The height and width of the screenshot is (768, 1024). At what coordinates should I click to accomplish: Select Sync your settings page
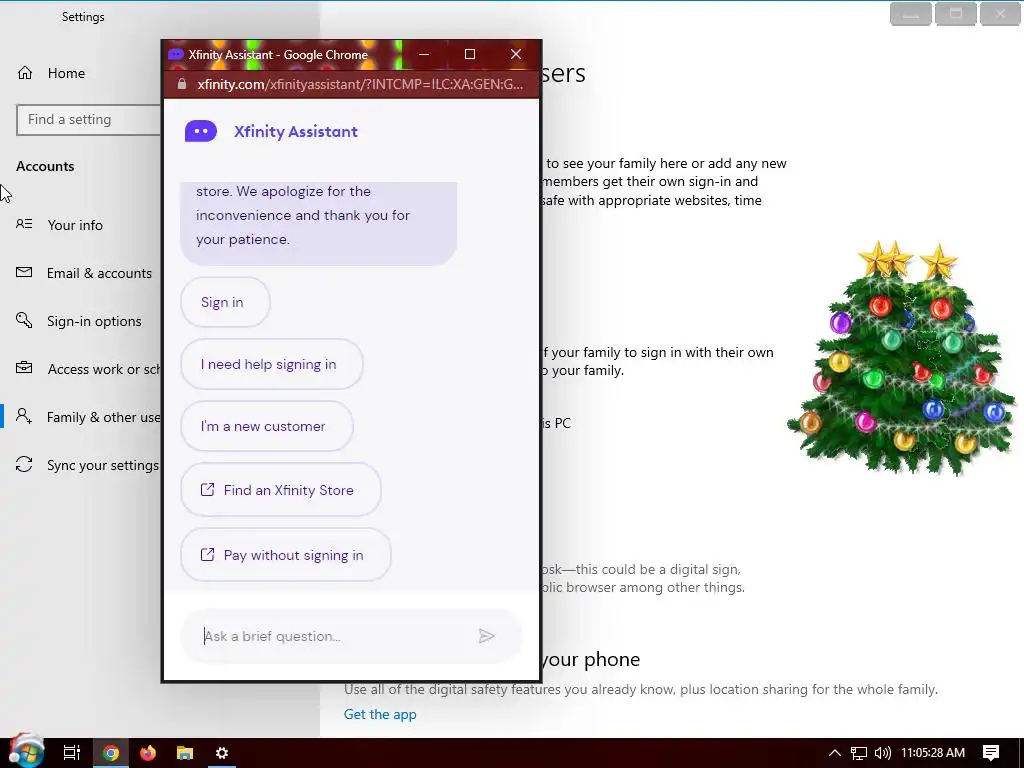click(x=103, y=465)
